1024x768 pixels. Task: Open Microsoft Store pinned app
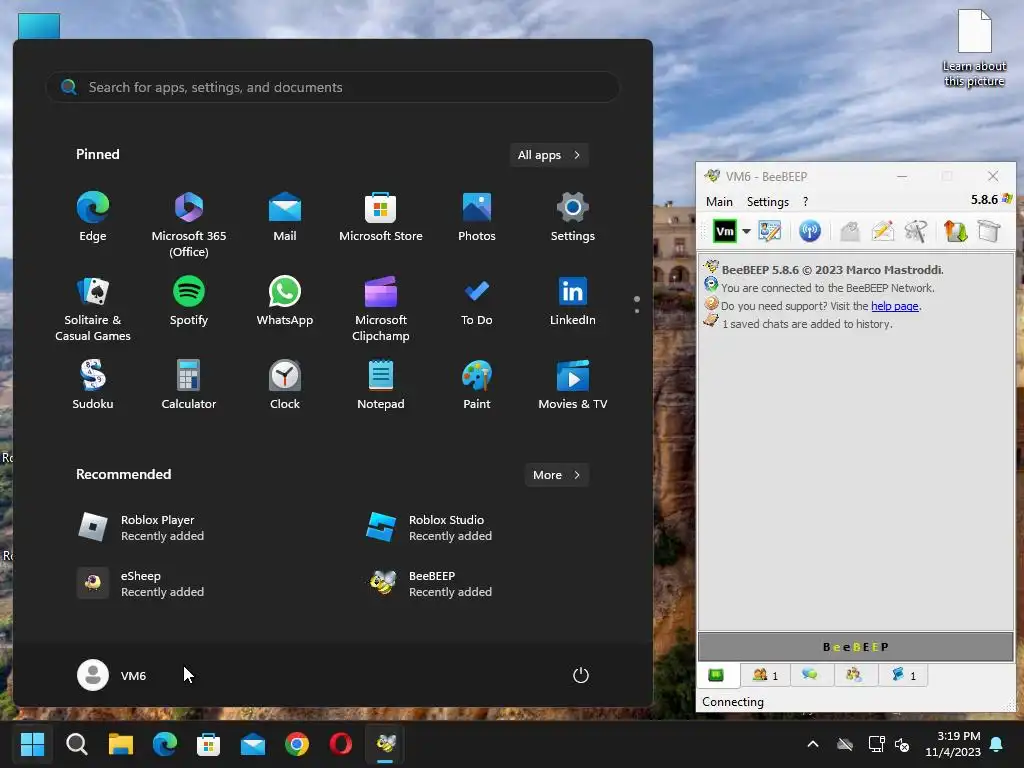pyautogui.click(x=381, y=218)
